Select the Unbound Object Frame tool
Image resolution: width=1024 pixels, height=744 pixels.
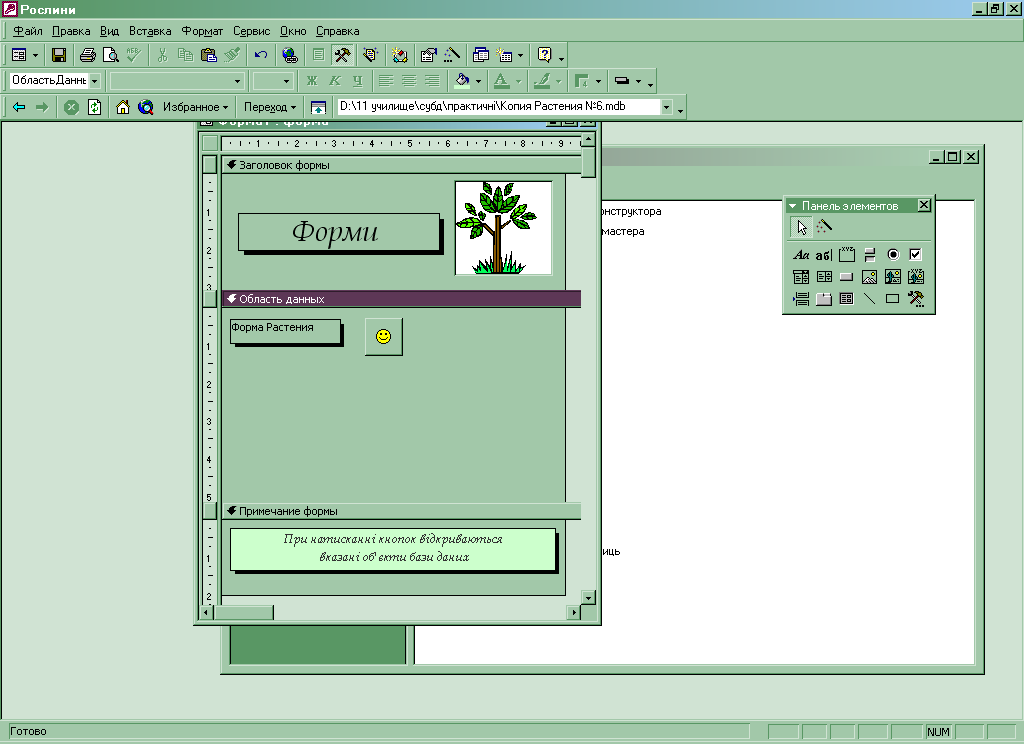point(893,277)
